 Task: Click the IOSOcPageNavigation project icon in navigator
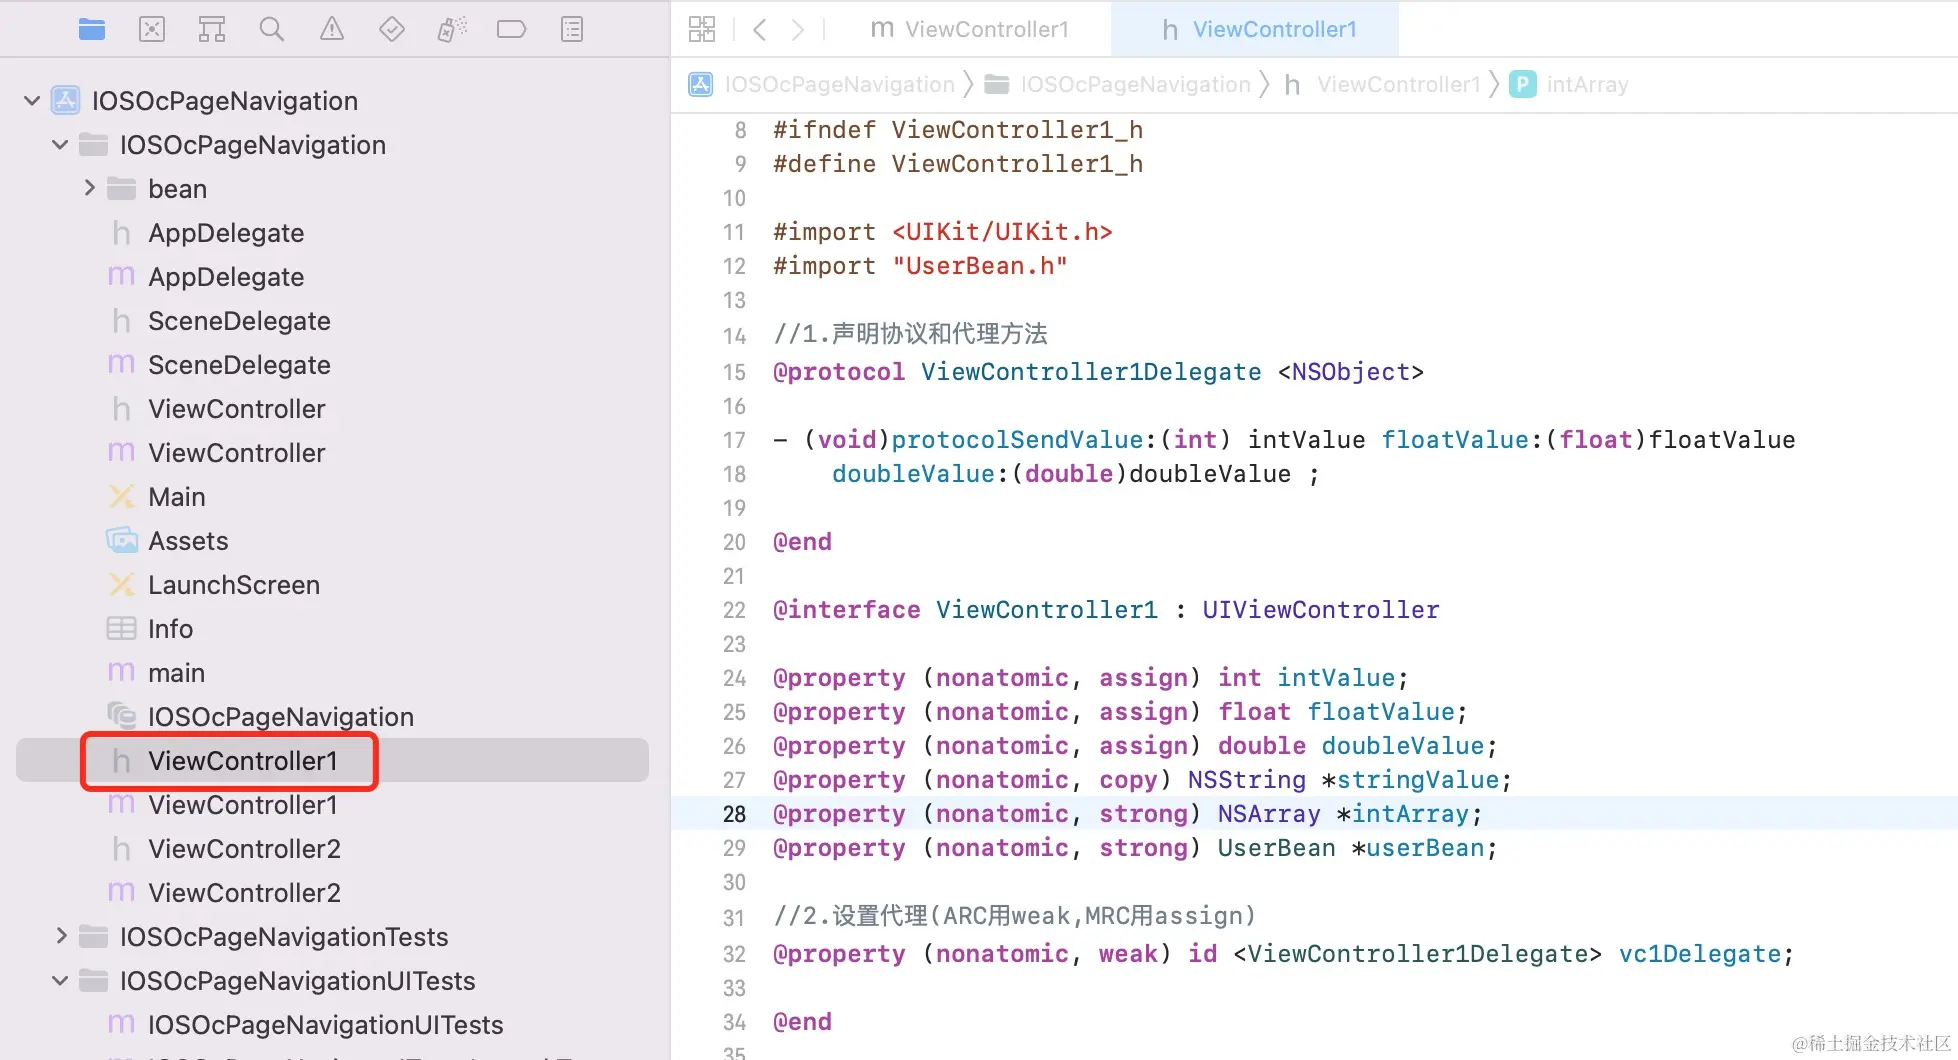66,101
